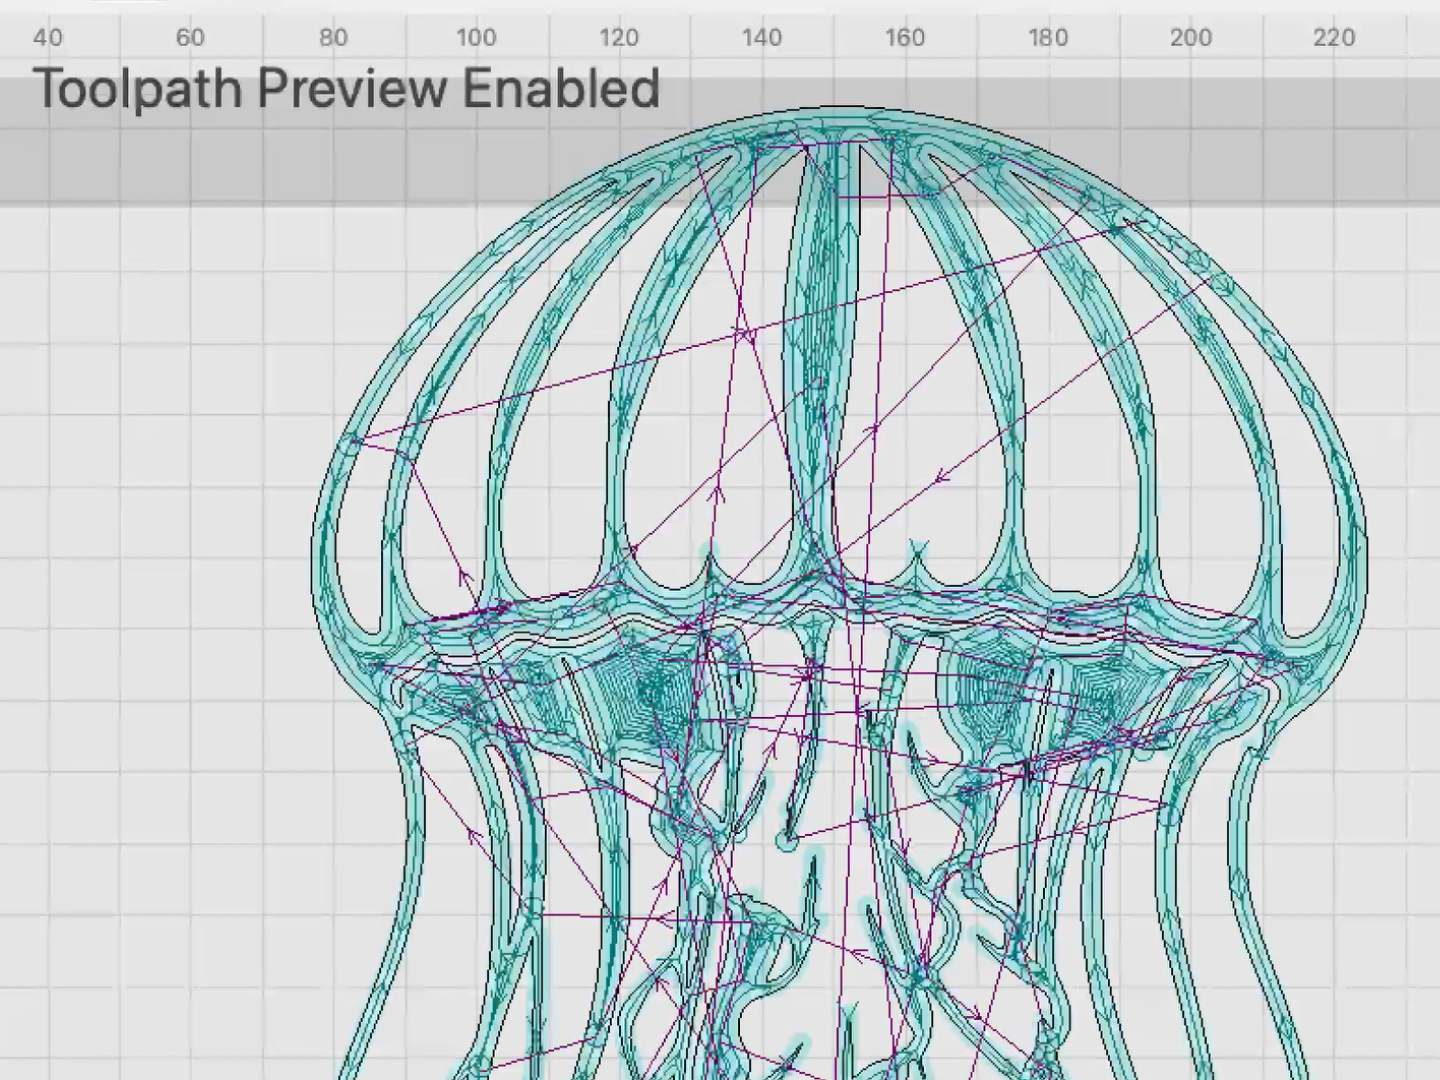
Task: Click the ruler mark labeled 160
Action: coord(905,38)
